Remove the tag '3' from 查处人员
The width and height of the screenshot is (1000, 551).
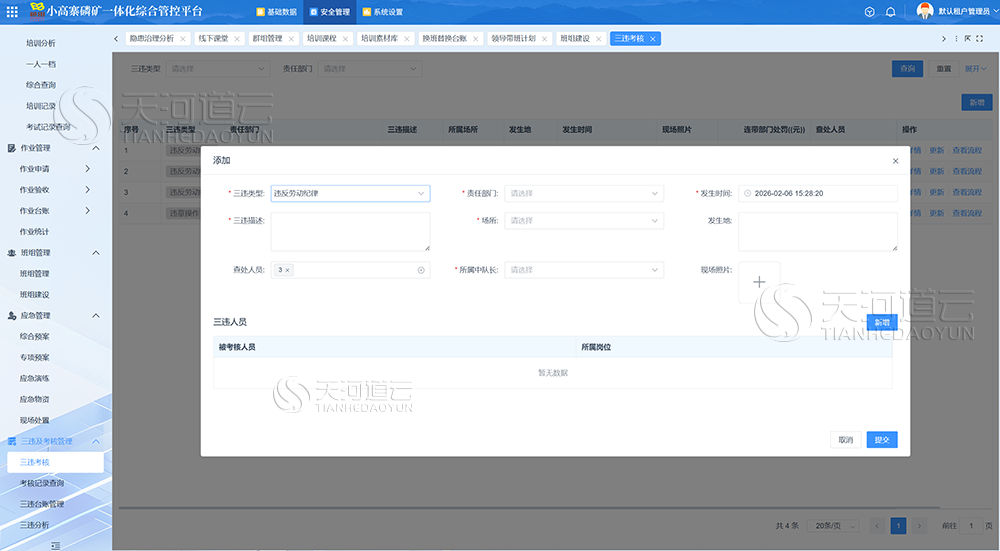pyautogui.click(x=287, y=270)
